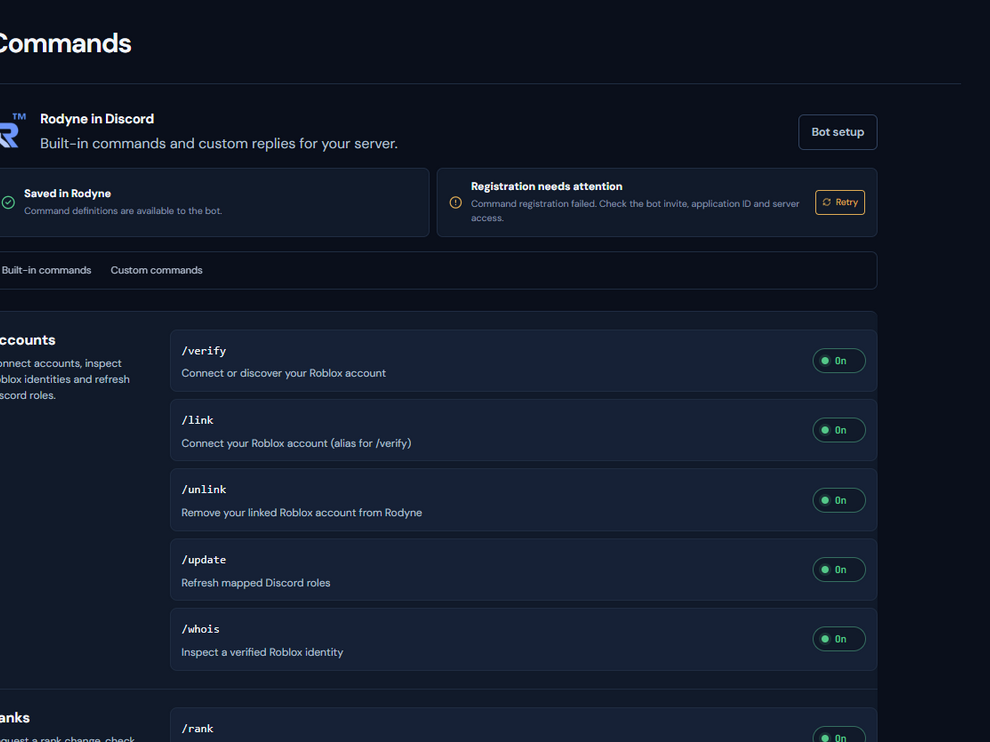The height and width of the screenshot is (742, 990).
Task: Select the /verify command name
Action: pos(203,350)
